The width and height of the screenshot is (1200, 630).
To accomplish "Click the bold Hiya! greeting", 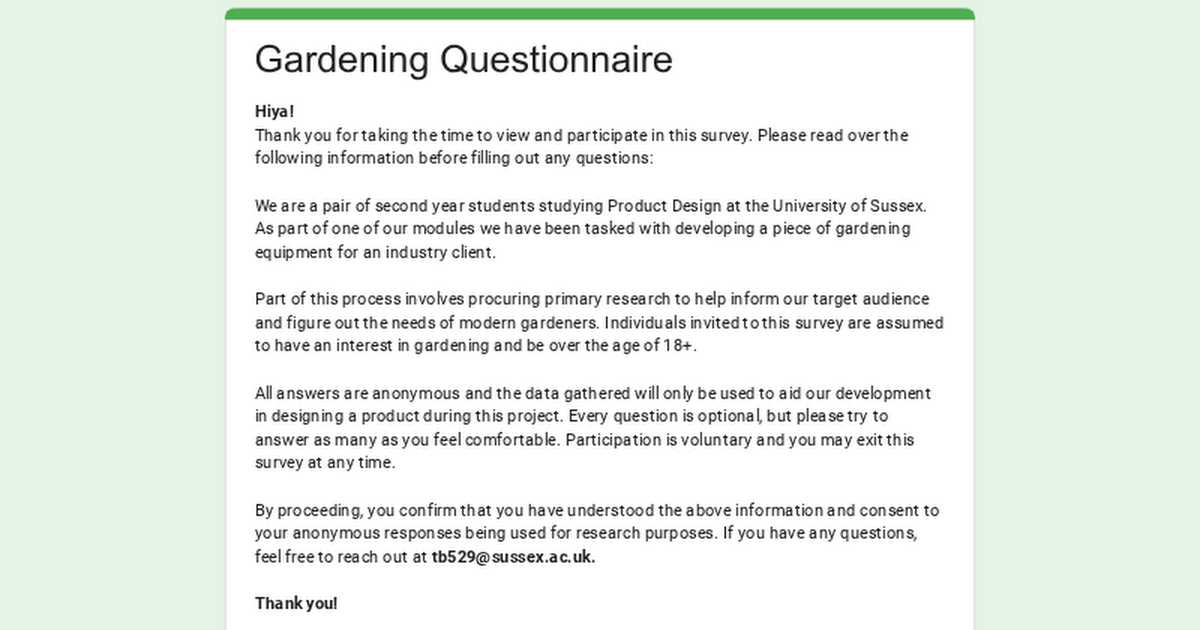I will tap(275, 111).
